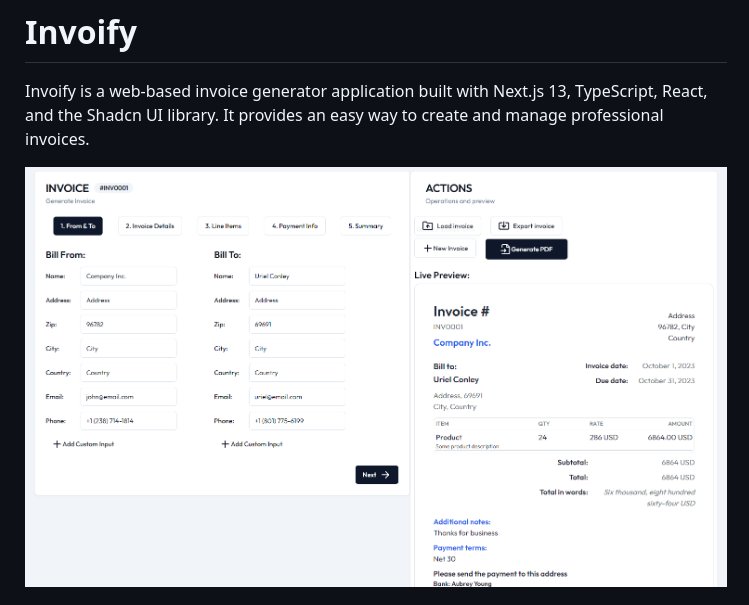Click the Bill To Name field with Uriel Conley
Viewport: 749px width, 605px height.
click(297, 275)
